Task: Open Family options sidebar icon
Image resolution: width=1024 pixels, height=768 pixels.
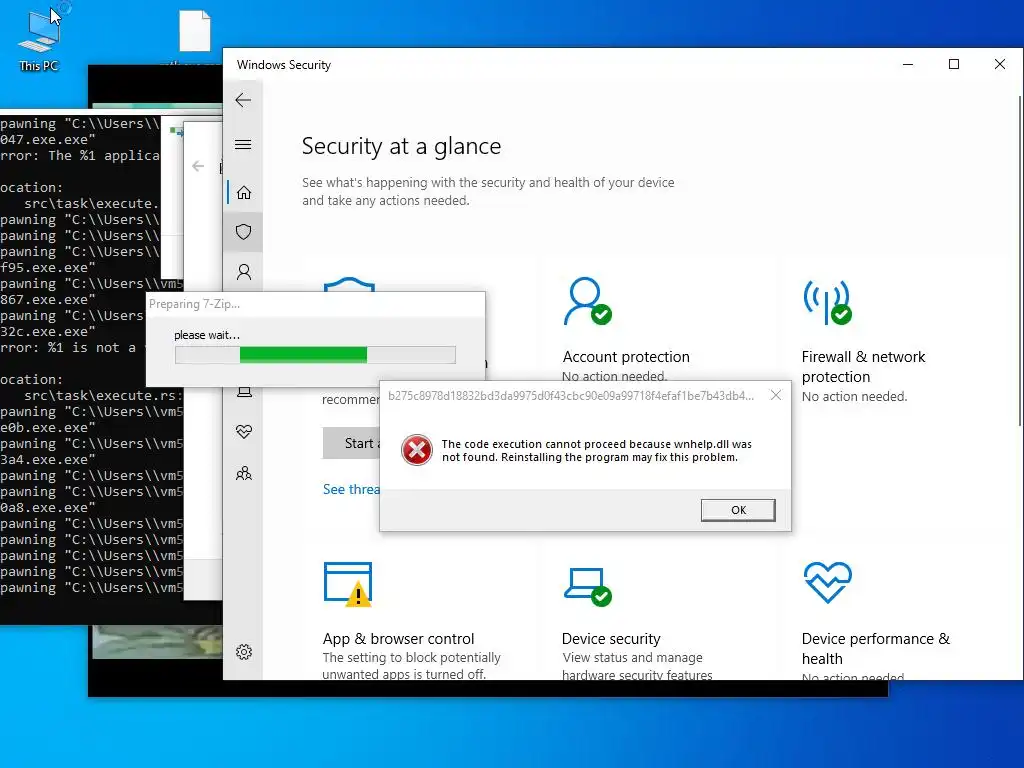Action: pos(244,473)
